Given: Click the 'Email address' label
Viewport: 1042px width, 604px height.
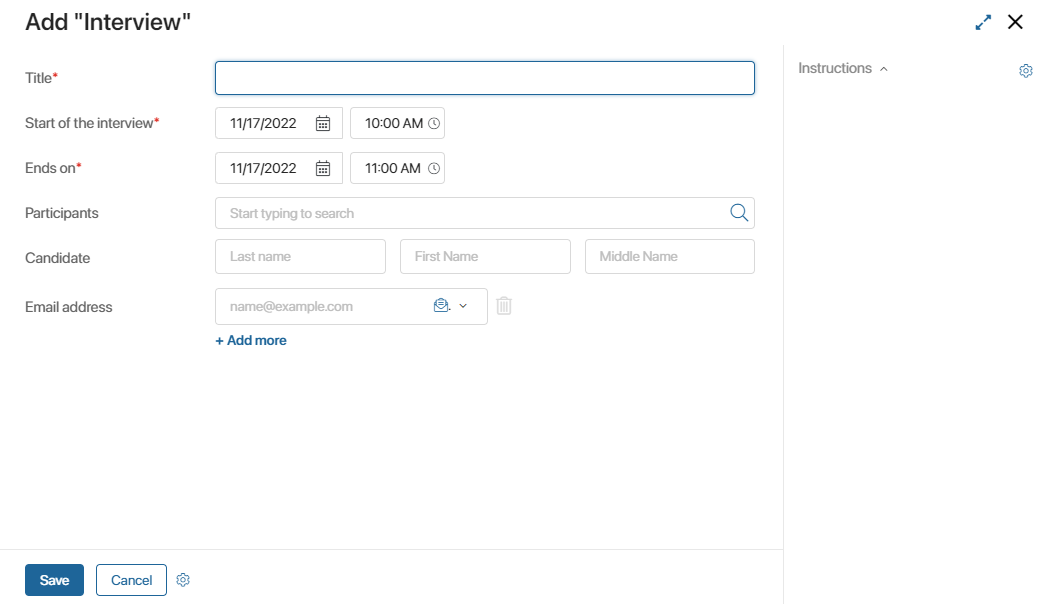Looking at the screenshot, I should click(69, 307).
